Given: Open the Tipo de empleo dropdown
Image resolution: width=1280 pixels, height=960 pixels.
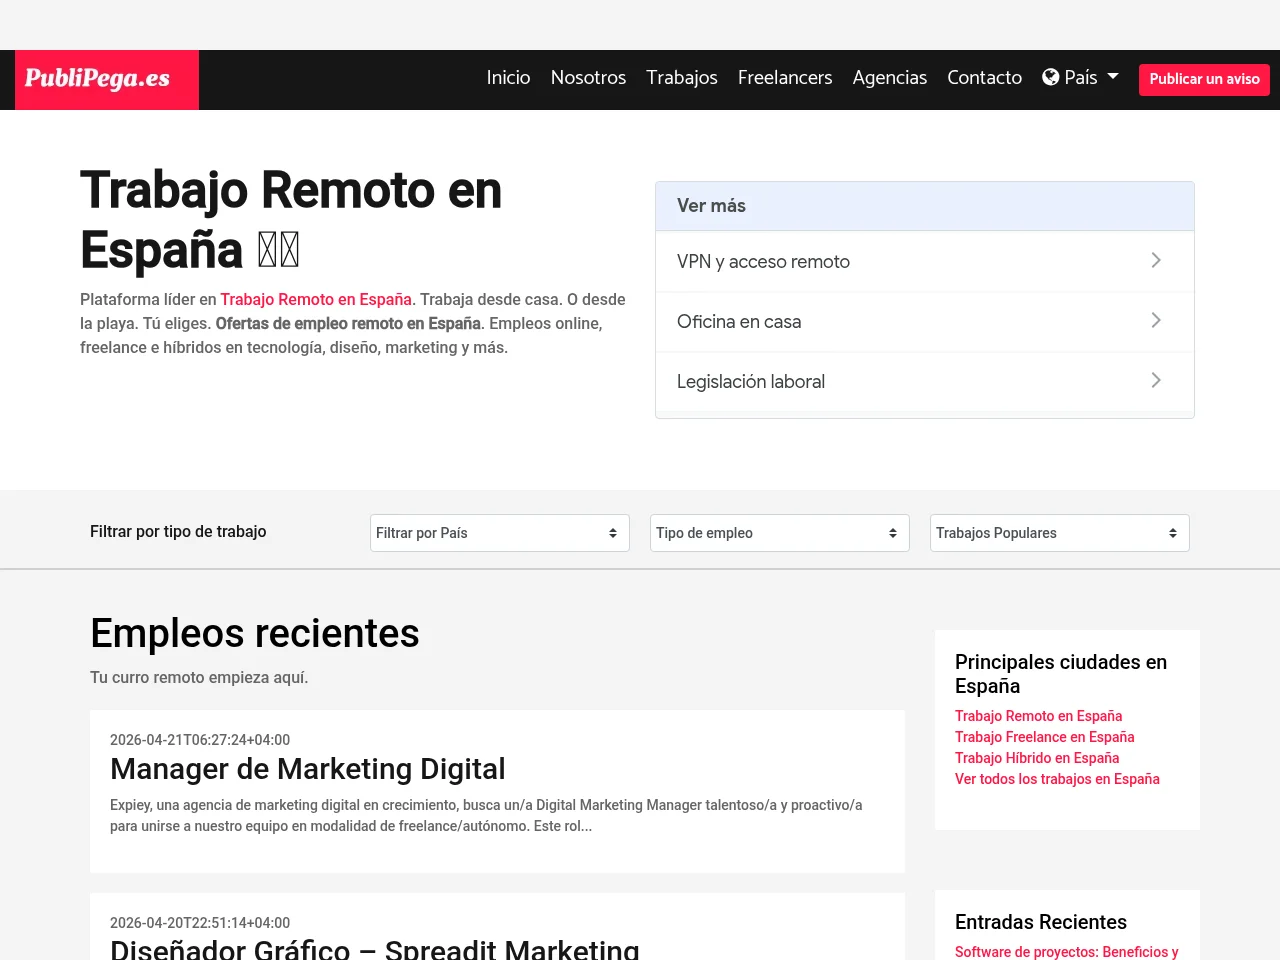Looking at the screenshot, I should pos(780,533).
